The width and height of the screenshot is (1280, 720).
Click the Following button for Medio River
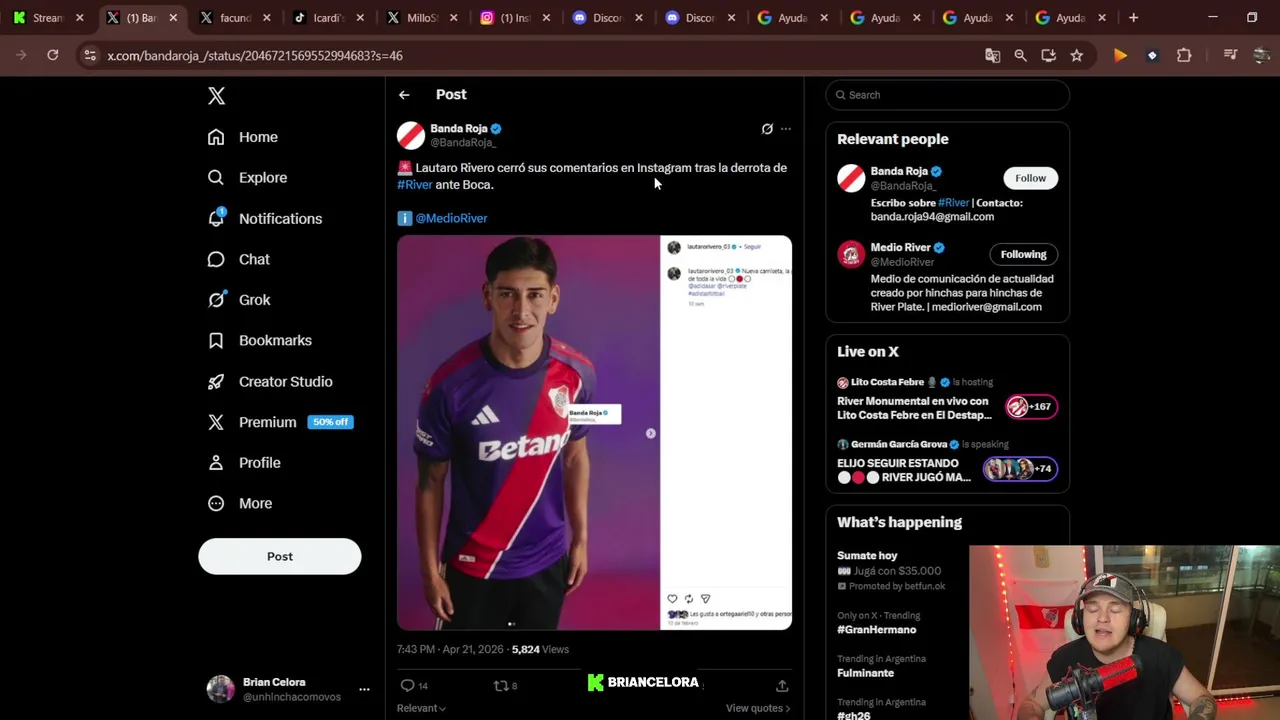1023,254
